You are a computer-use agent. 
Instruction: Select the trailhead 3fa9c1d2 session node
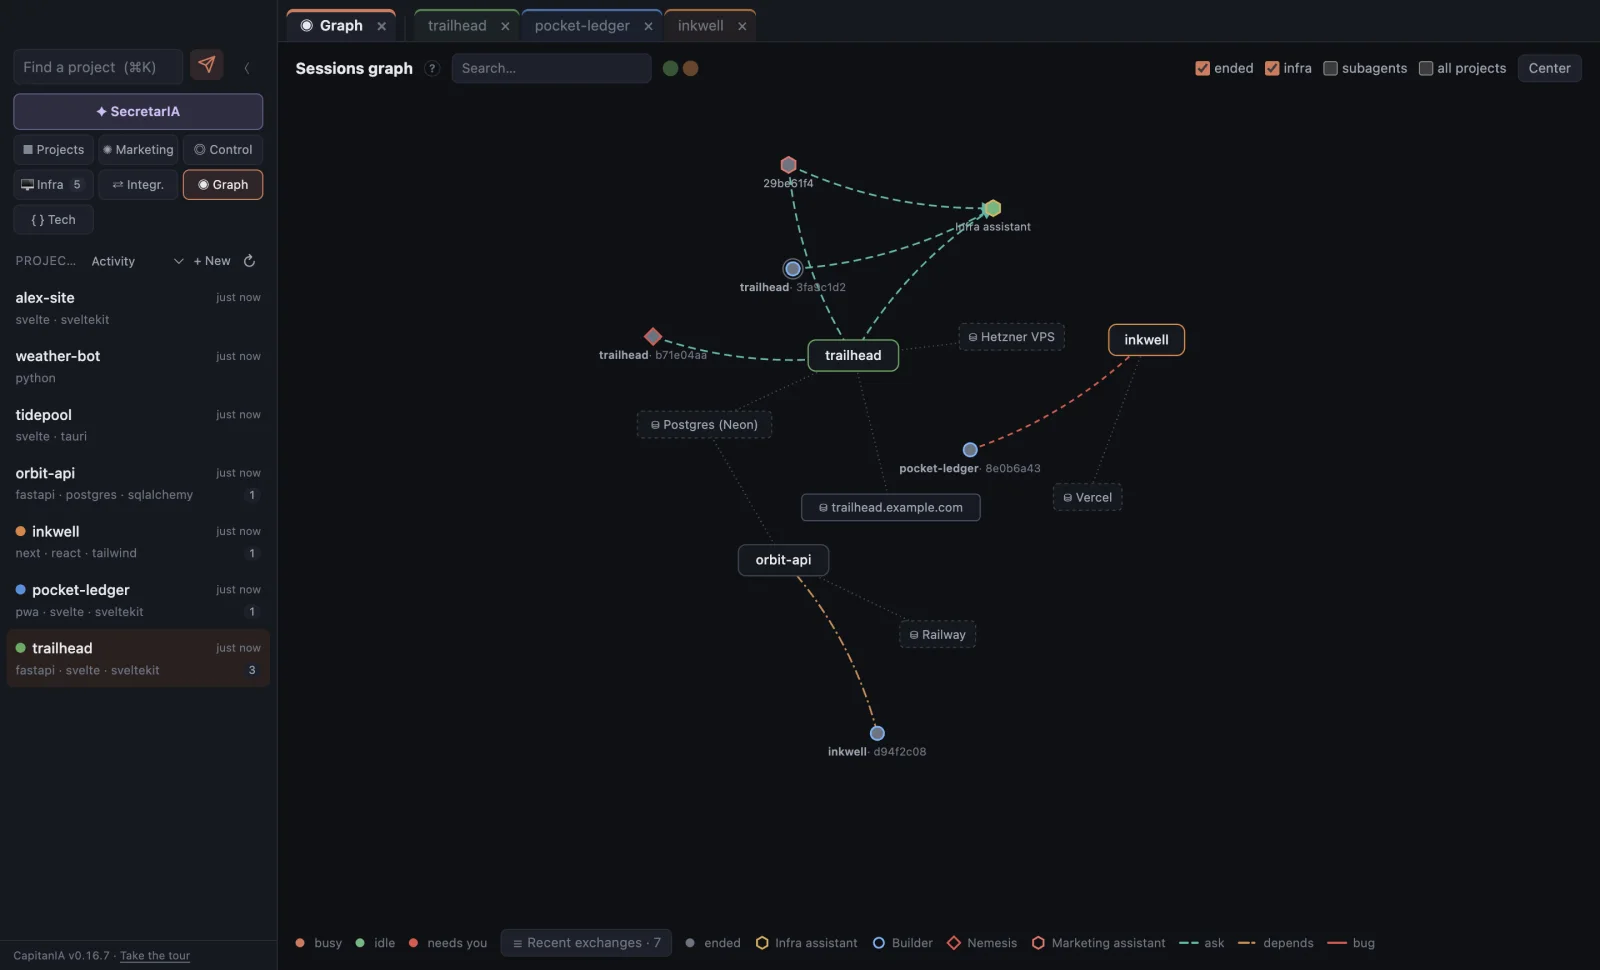pos(793,268)
